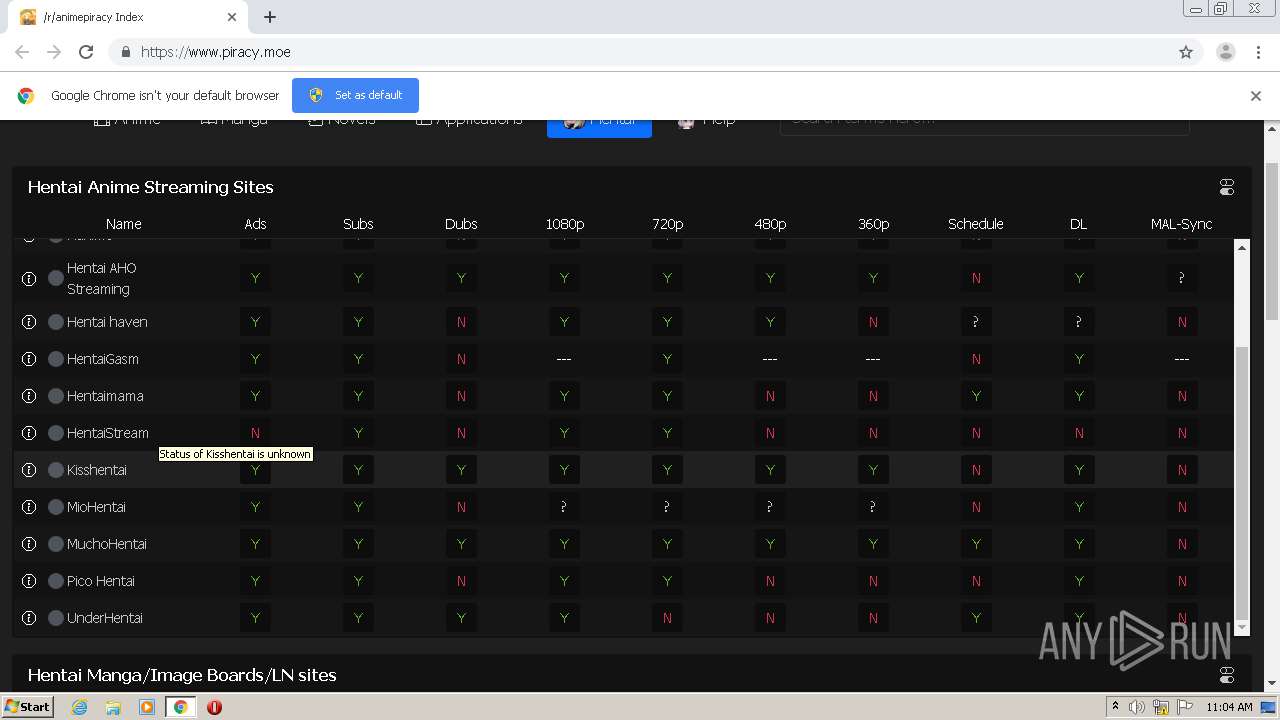Sort table by Ads column
Viewport: 1280px width, 720px height.
click(255, 224)
